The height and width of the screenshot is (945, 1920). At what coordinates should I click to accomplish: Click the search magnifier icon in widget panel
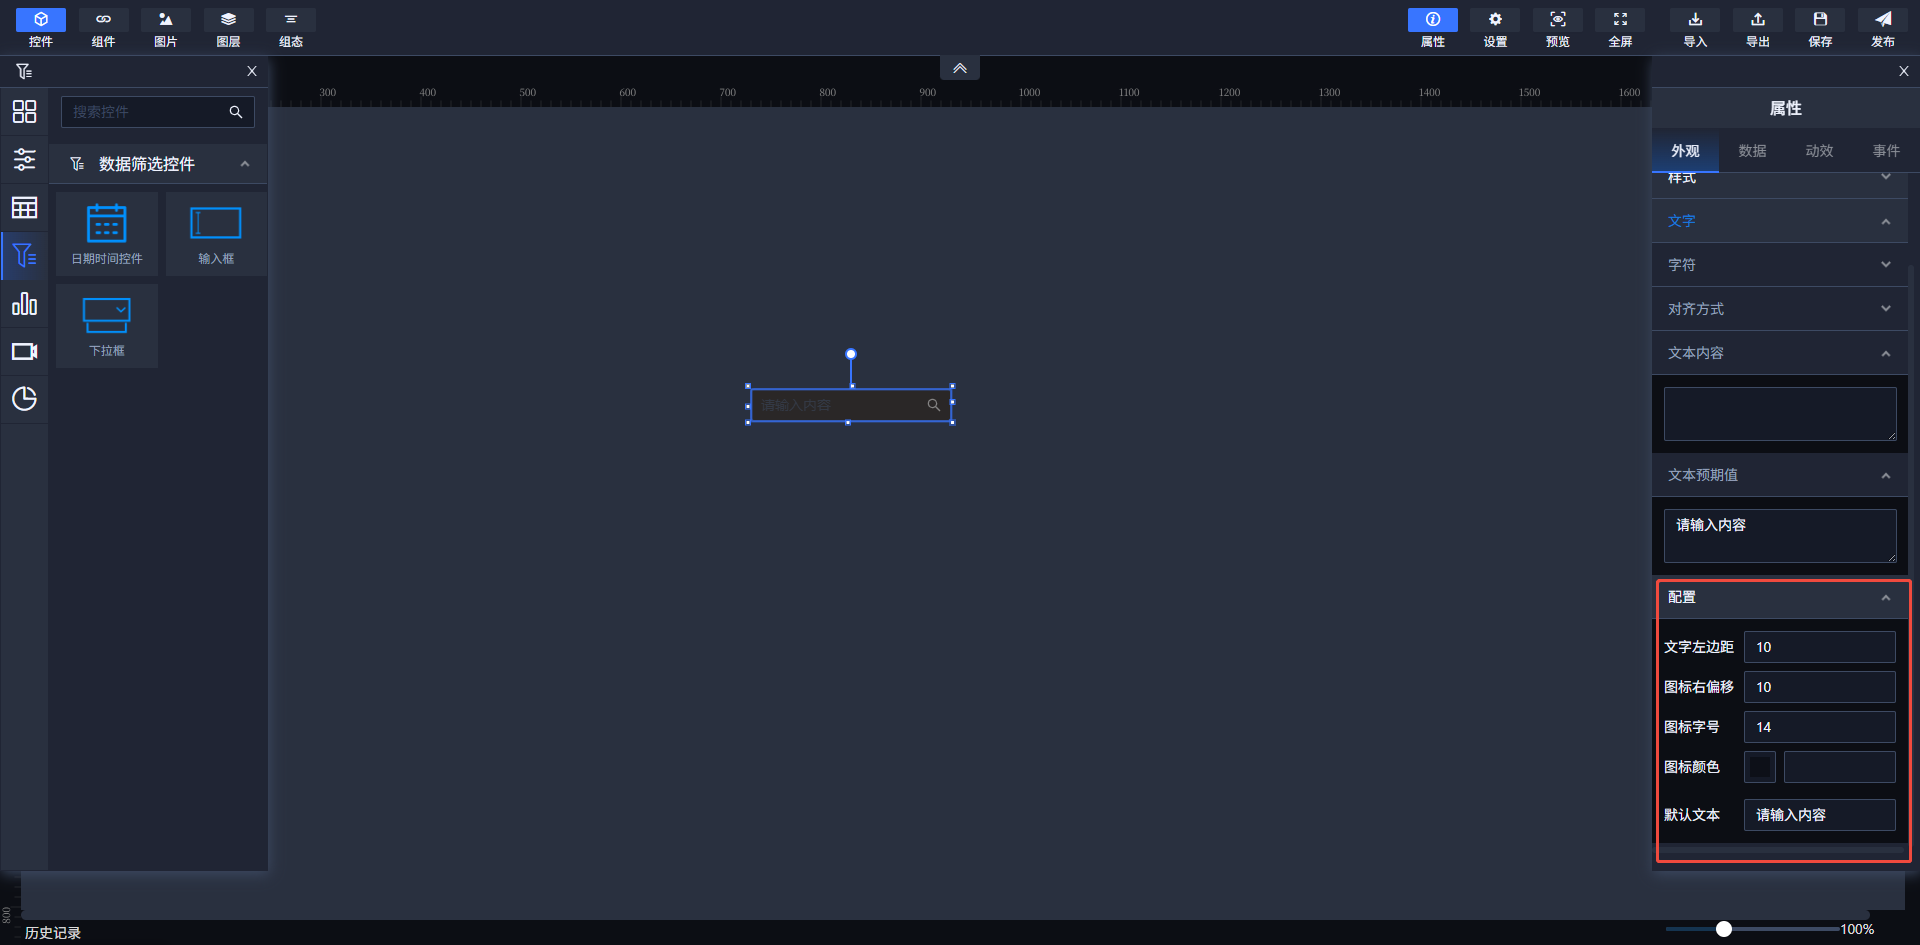[236, 112]
